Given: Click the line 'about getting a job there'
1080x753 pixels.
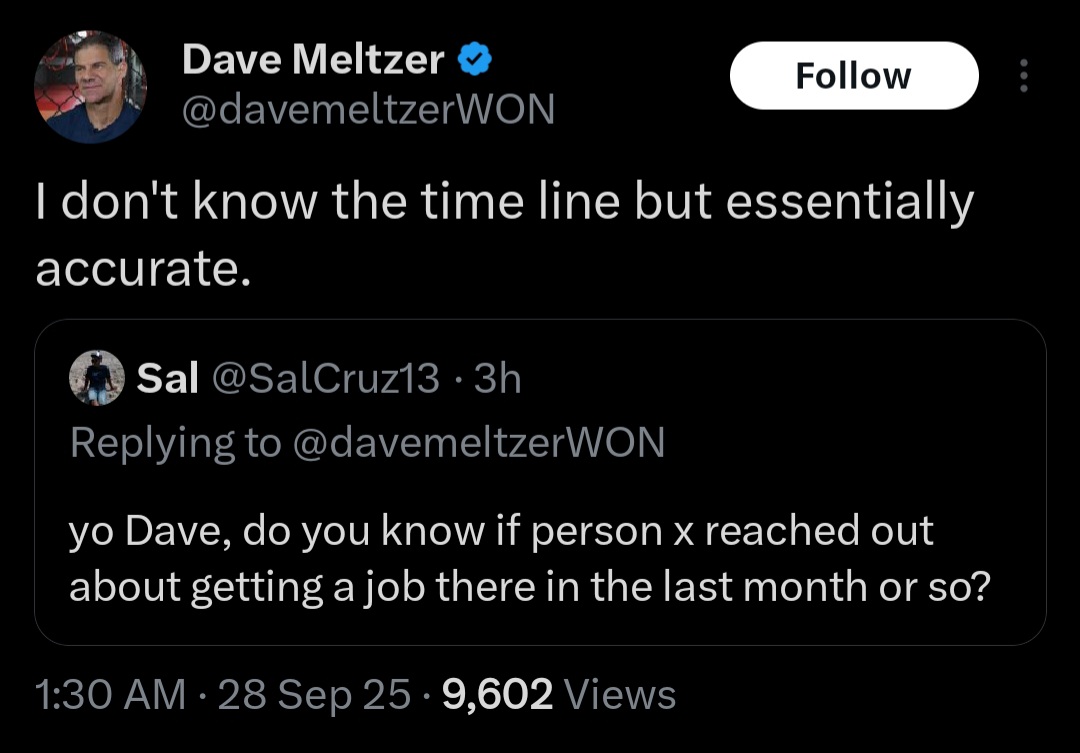Looking at the screenshot, I should pos(529,586).
